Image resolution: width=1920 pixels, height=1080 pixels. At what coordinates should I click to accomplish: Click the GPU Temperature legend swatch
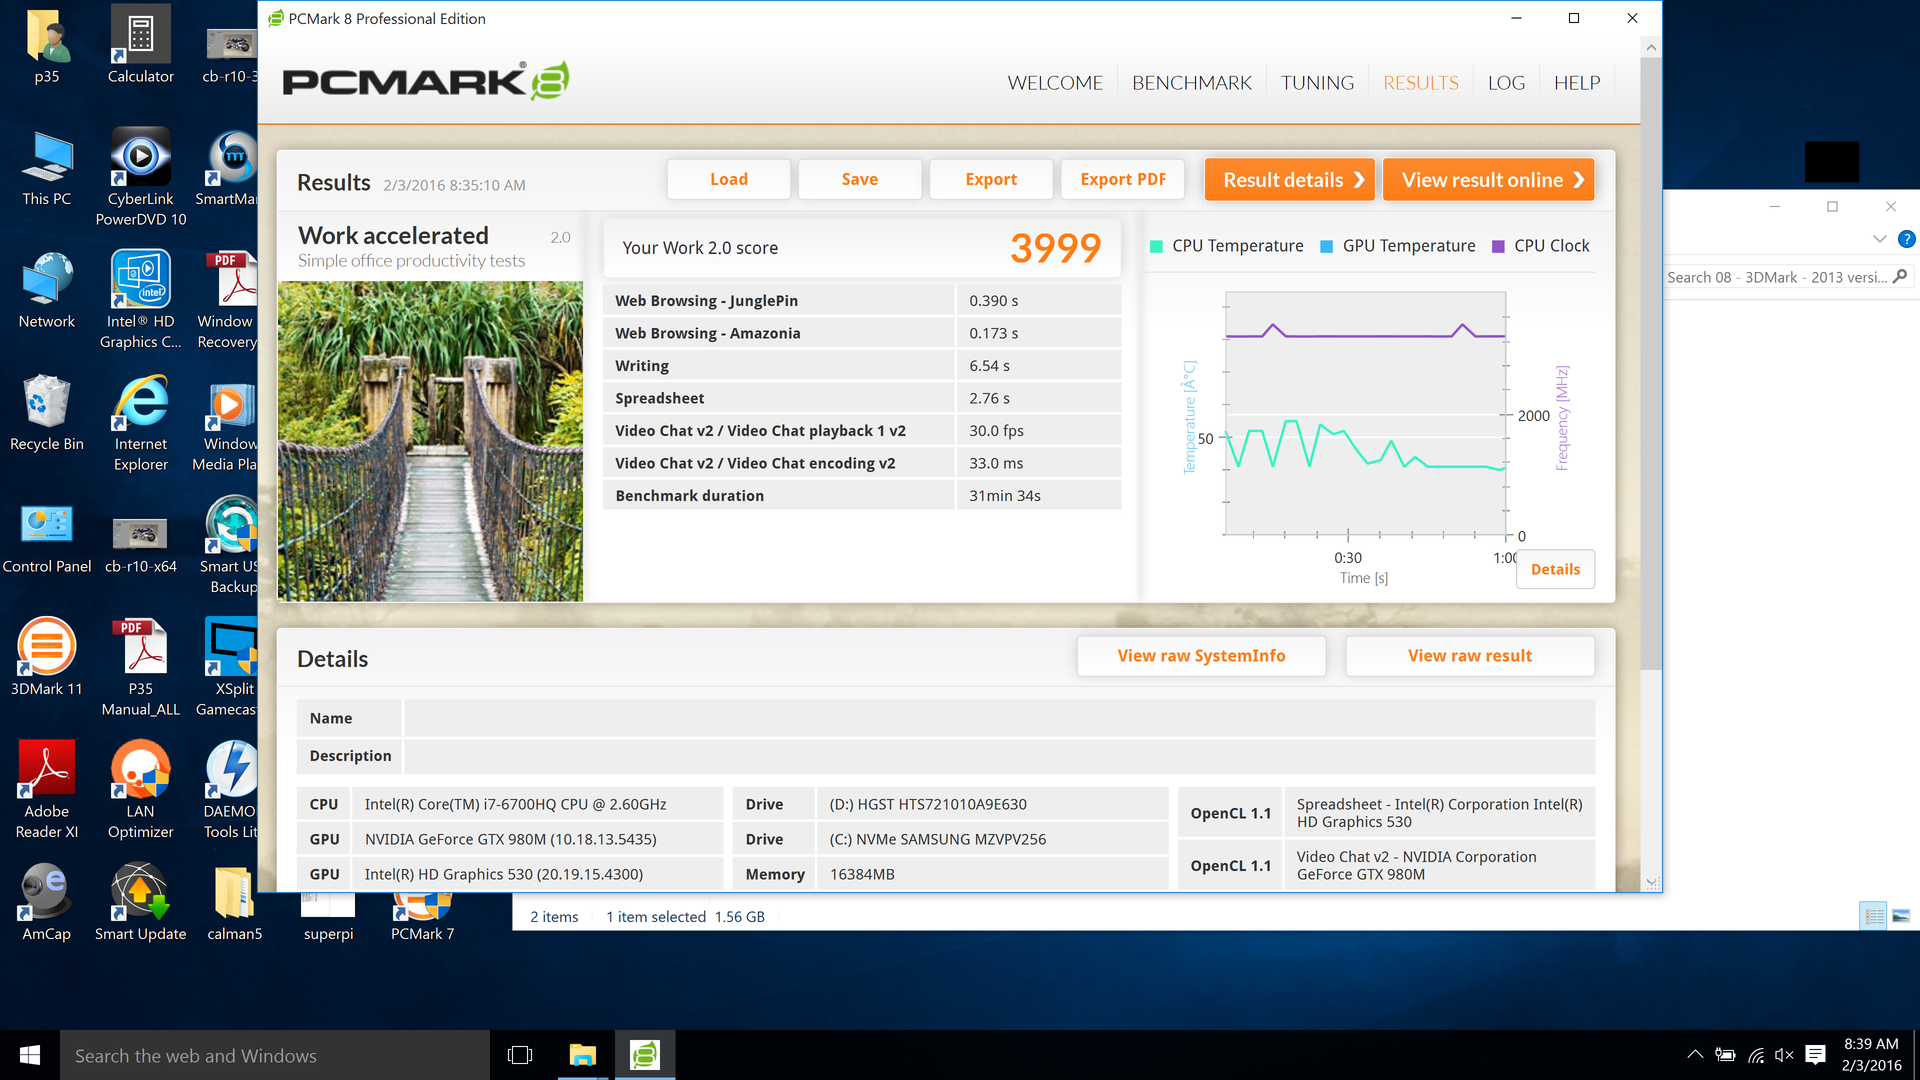[1327, 247]
